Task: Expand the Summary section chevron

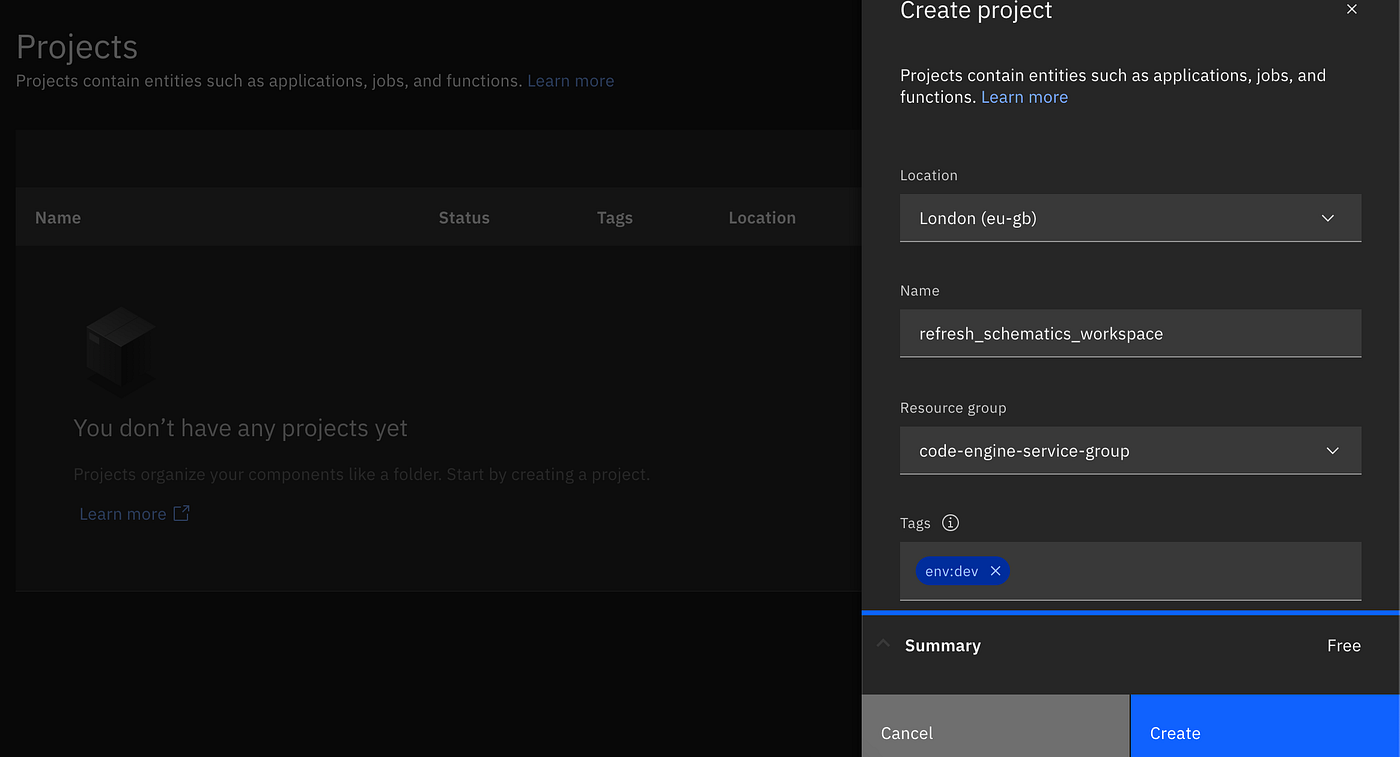Action: point(883,645)
